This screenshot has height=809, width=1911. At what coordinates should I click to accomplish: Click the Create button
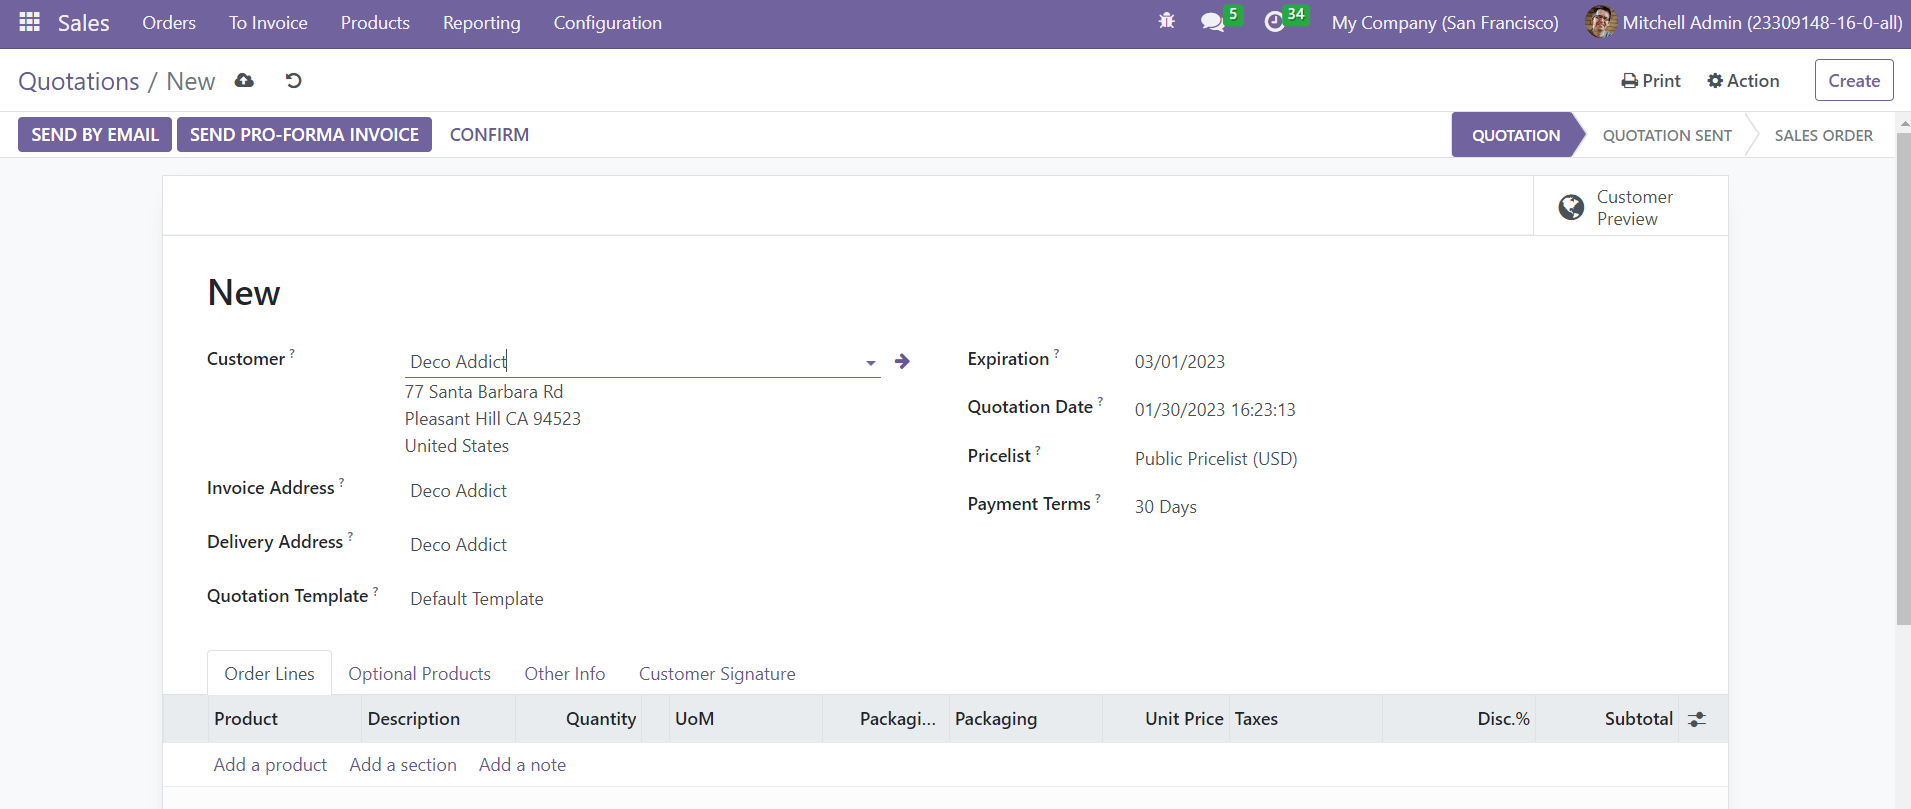tap(1854, 80)
